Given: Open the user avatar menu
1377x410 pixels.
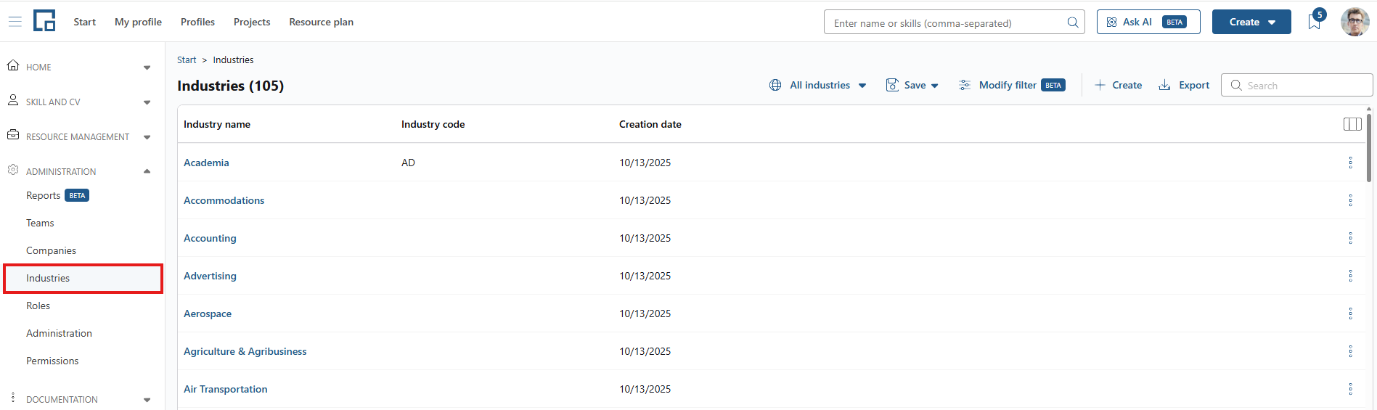Looking at the screenshot, I should pyautogui.click(x=1354, y=22).
